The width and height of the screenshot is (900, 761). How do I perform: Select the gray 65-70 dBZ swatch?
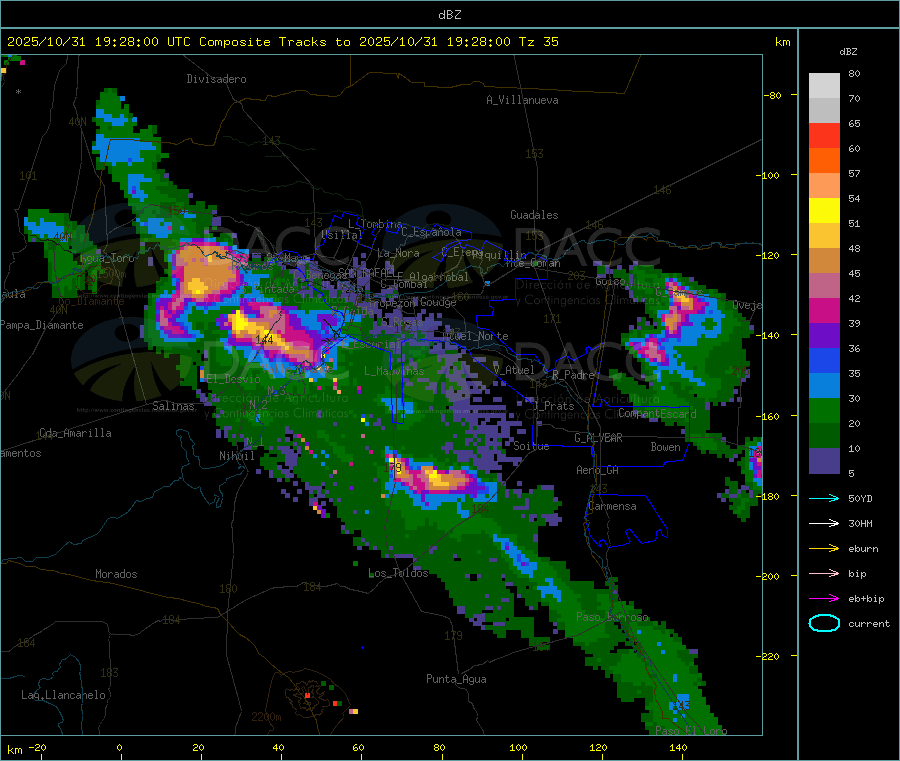[x=824, y=111]
